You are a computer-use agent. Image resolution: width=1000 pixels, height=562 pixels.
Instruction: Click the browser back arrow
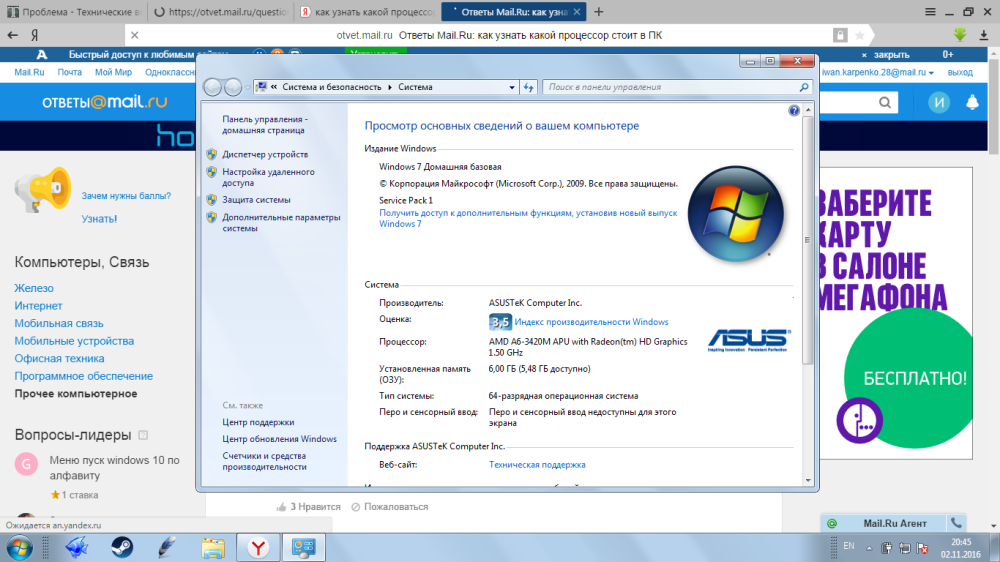tap(13, 35)
